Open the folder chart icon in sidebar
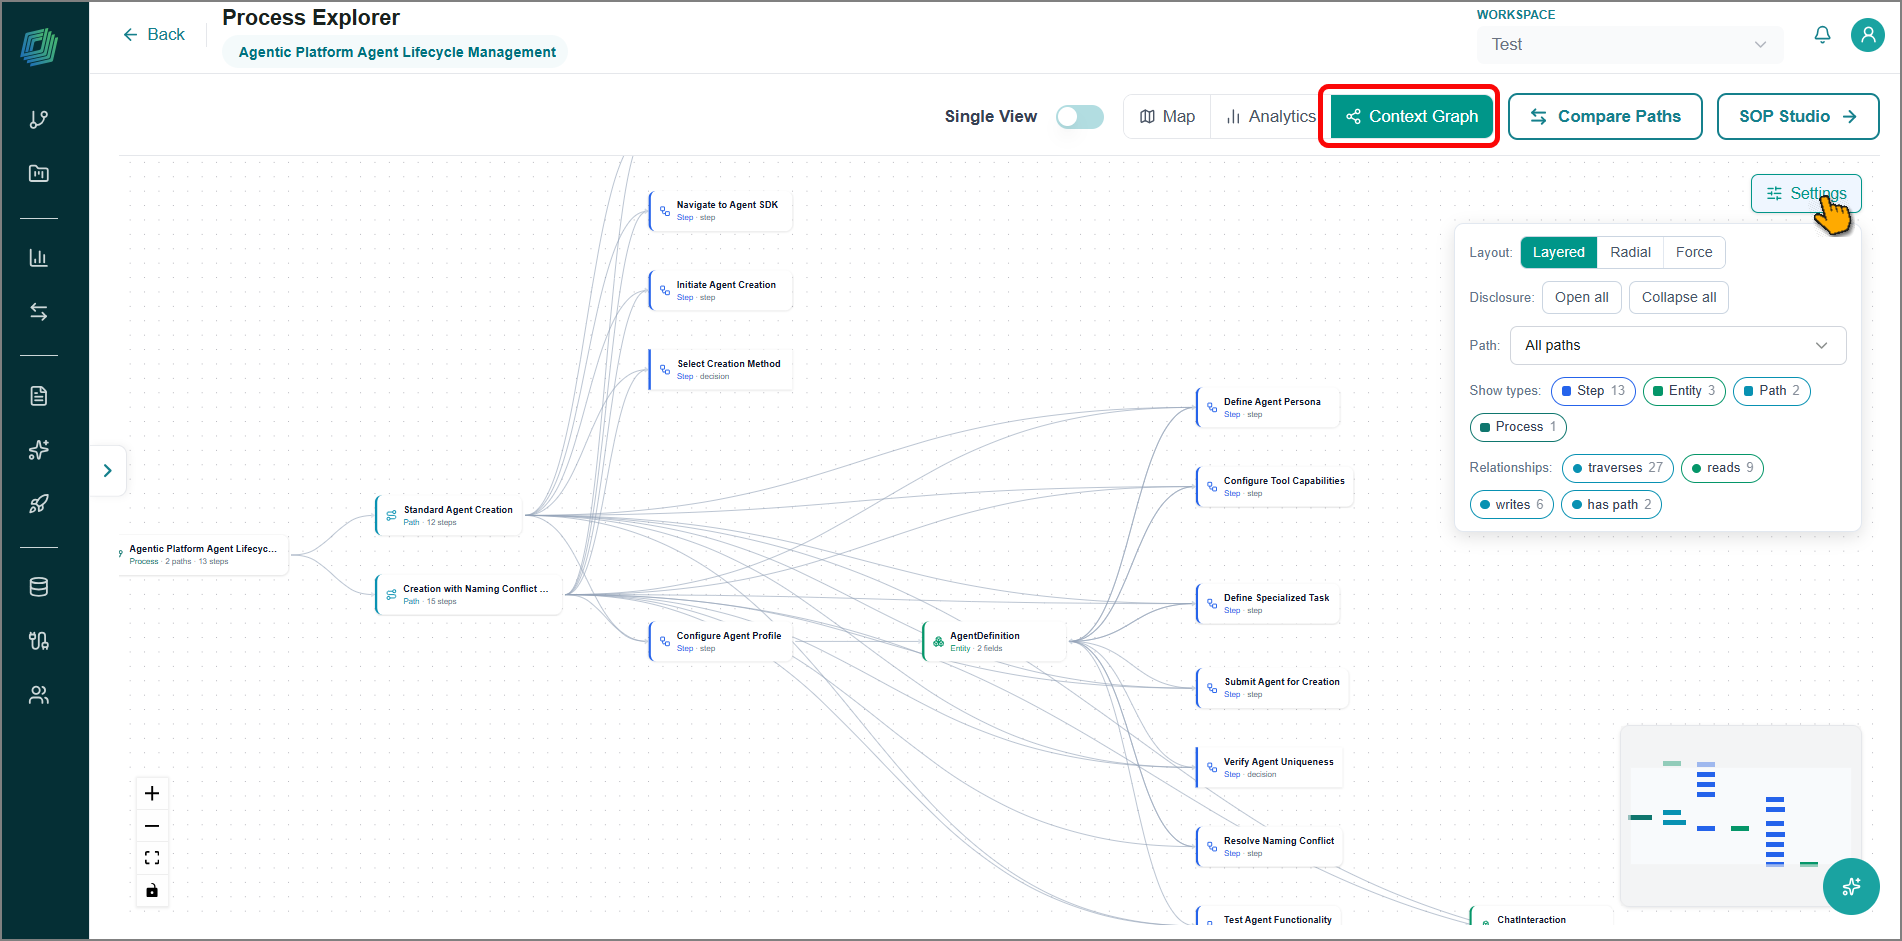This screenshot has width=1902, height=941. 39,173
